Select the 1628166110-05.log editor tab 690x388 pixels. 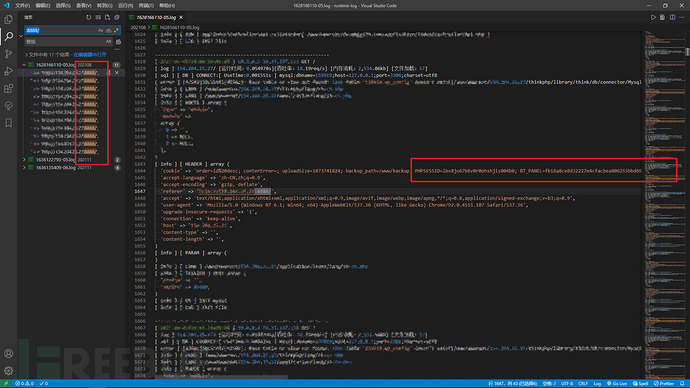tap(156, 18)
